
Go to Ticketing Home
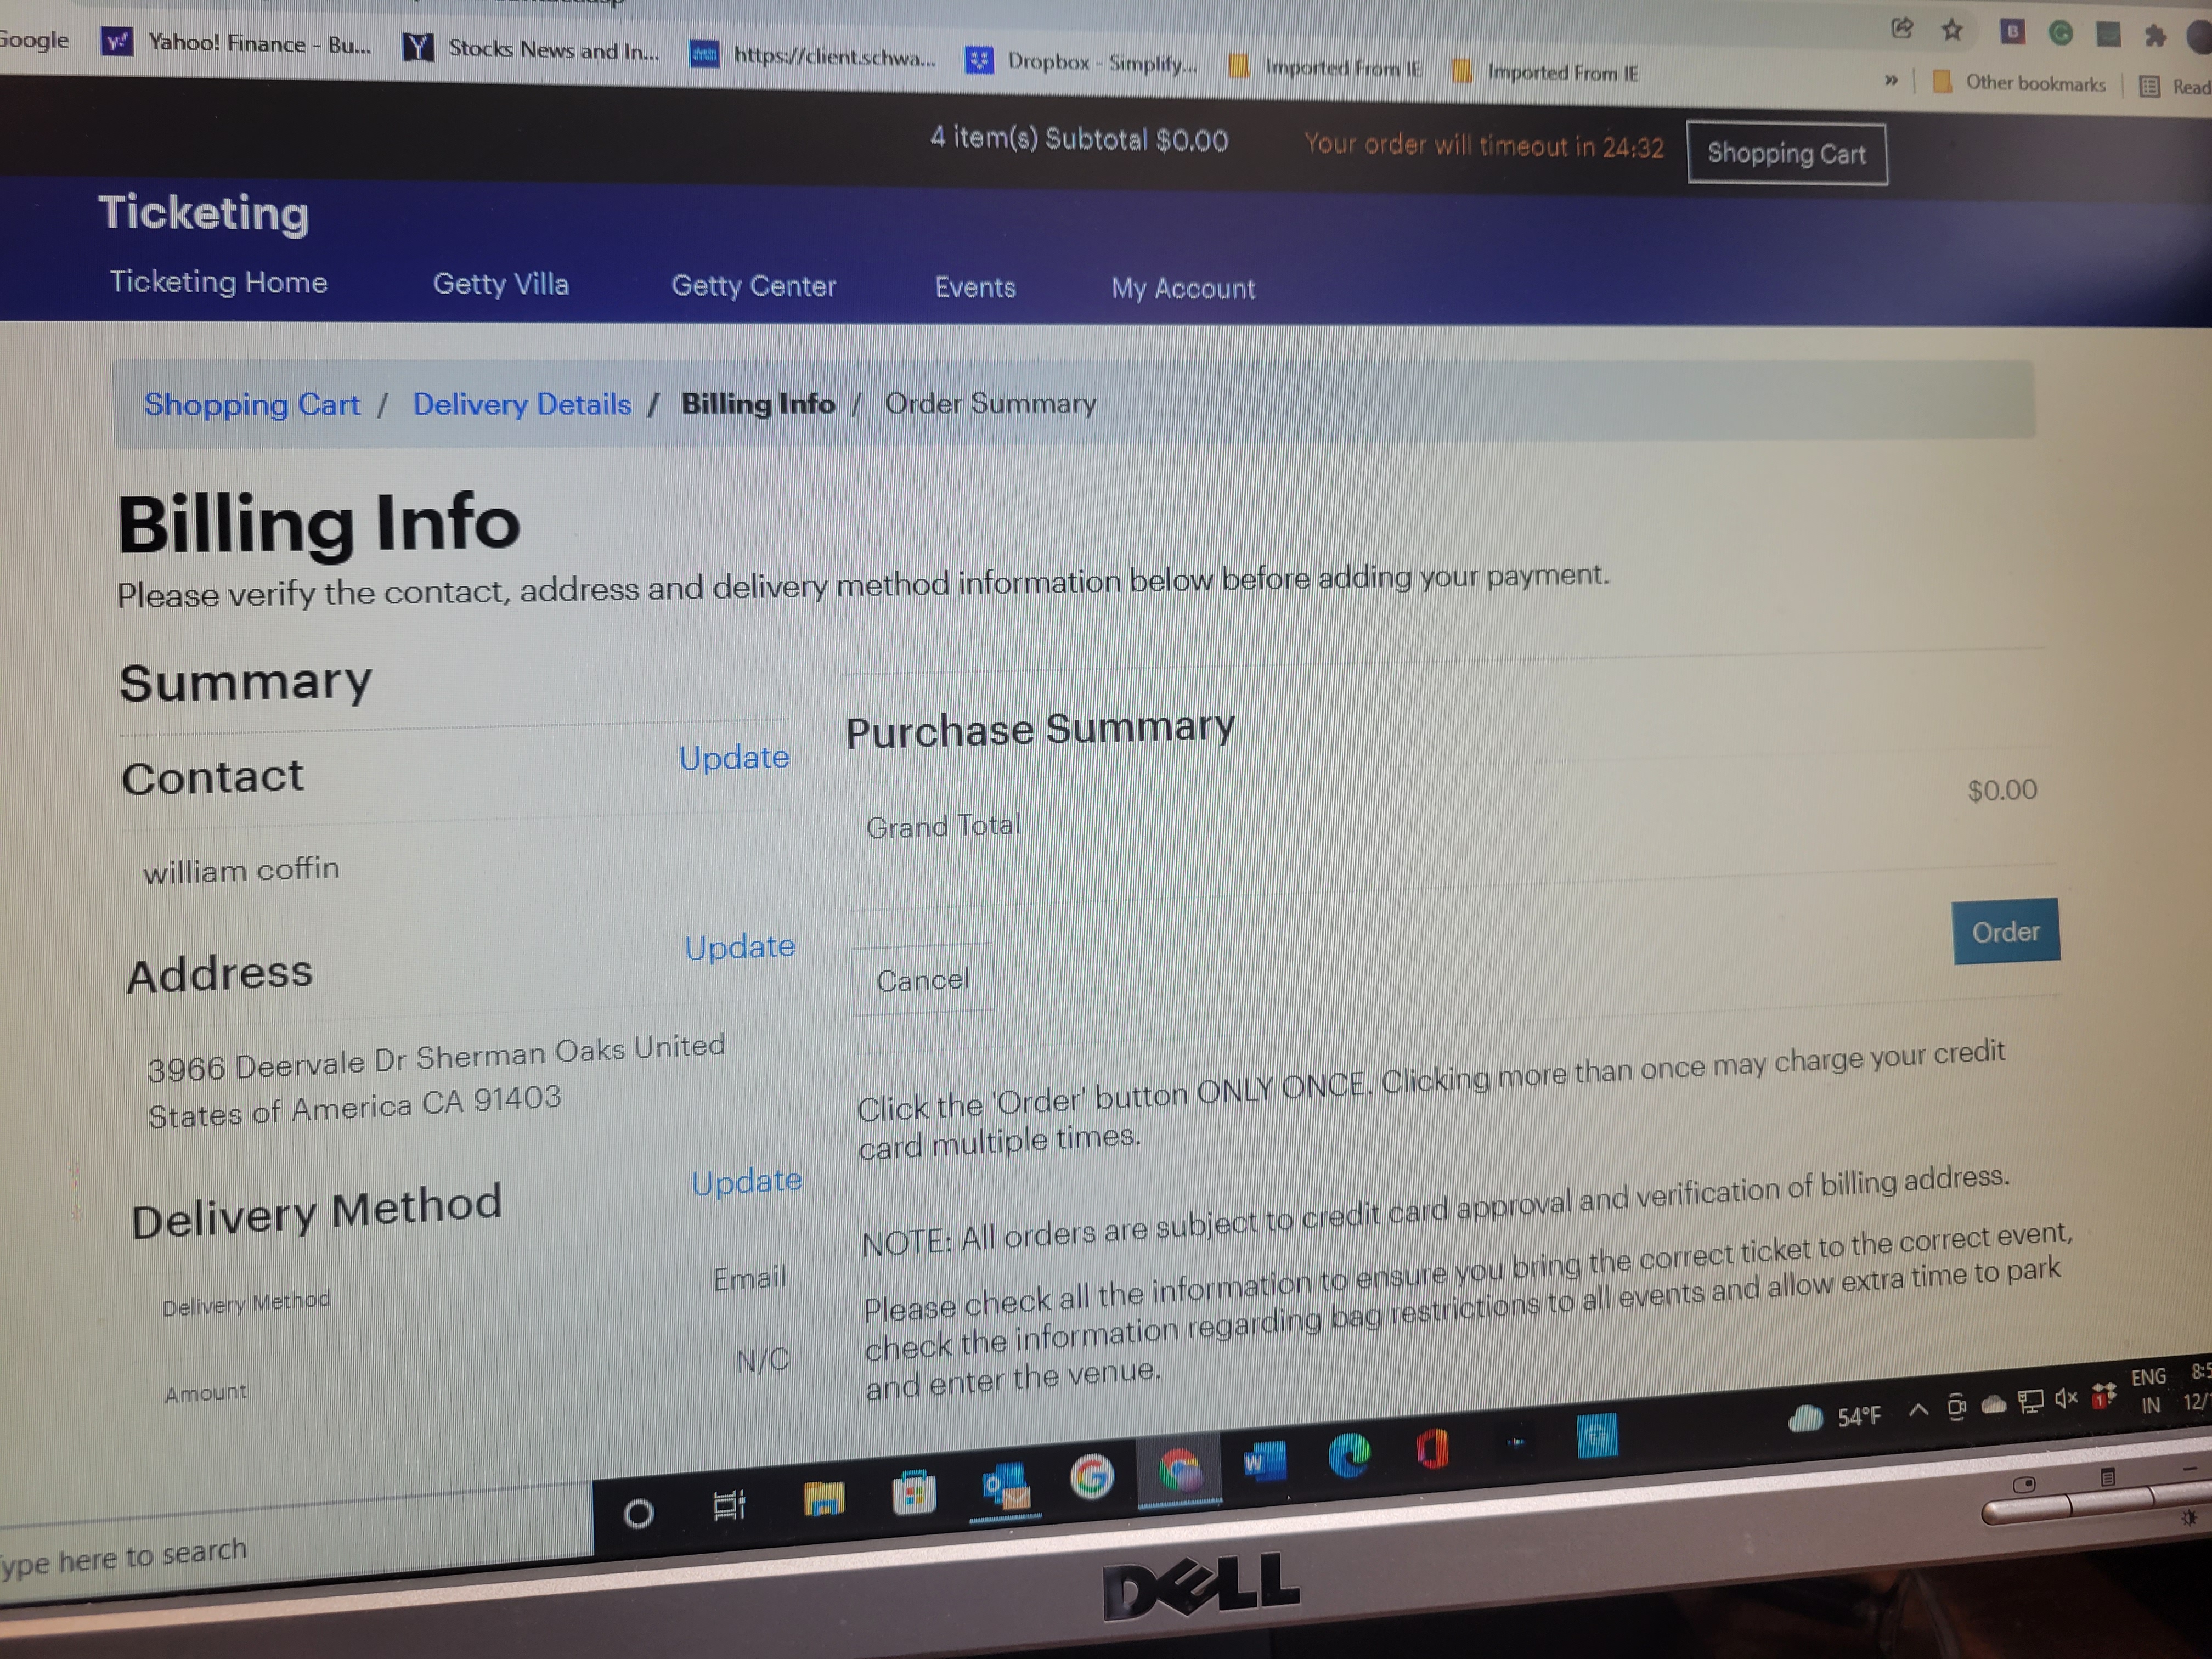219,282
